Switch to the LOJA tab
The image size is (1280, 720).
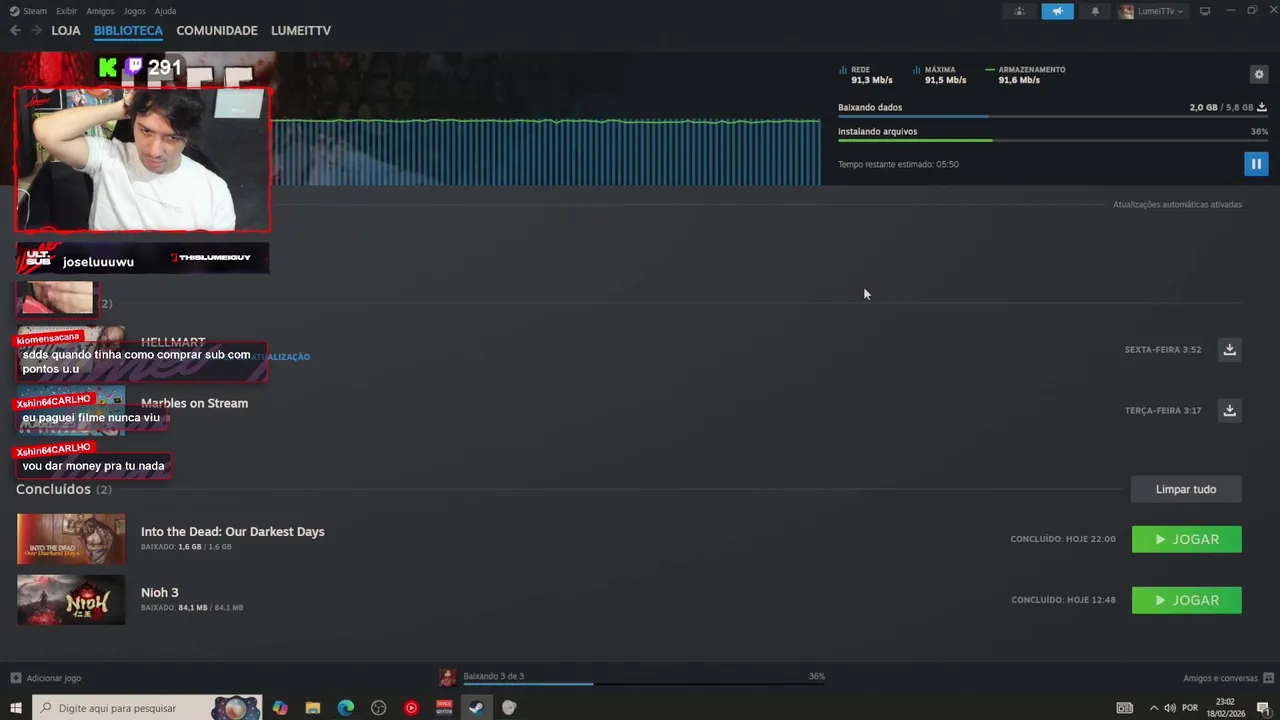(66, 31)
